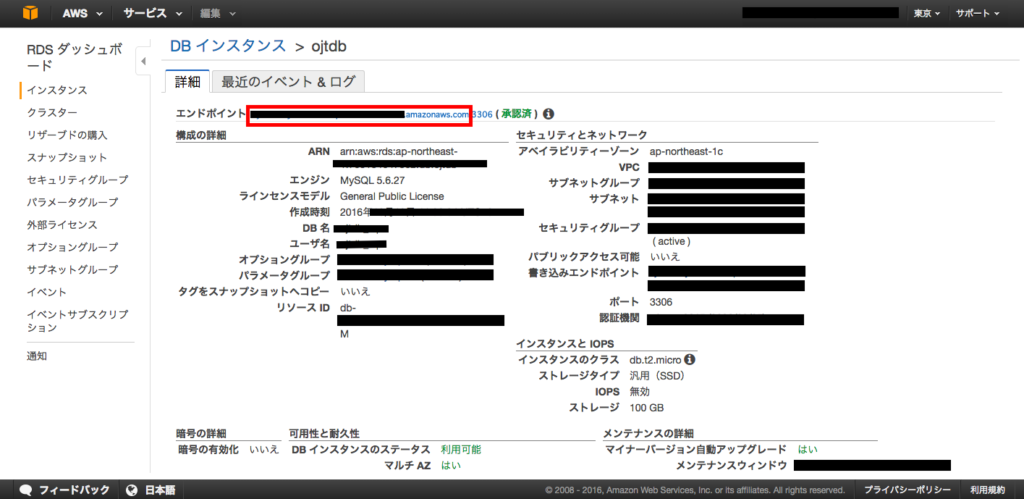Click the endpoint amazonaws.com address
The height and width of the screenshot is (499, 1024).
pos(437,114)
